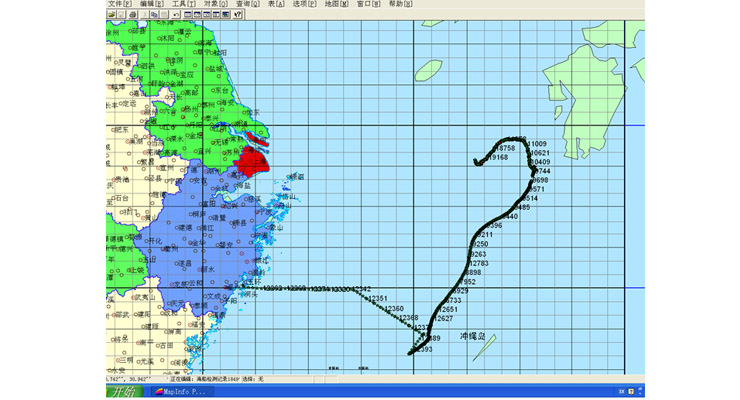Click the Help pointer question-mark icon
Image resolution: width=740 pixels, height=400 pixels.
click(x=238, y=15)
